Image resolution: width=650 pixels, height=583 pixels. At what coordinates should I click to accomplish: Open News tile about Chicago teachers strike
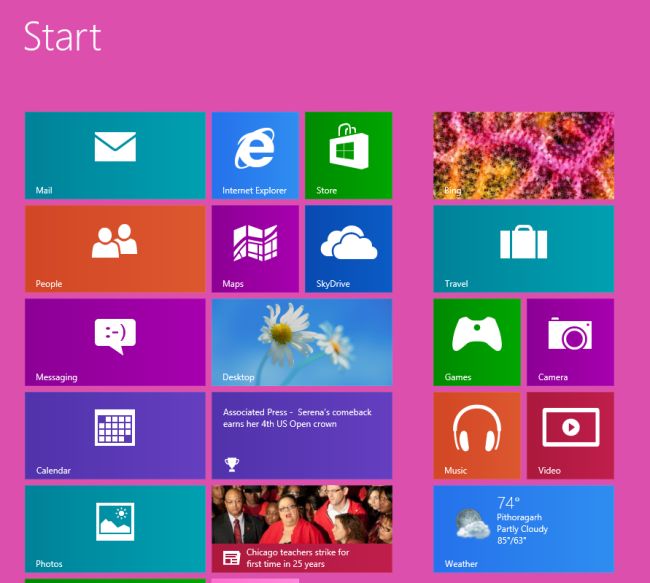click(x=302, y=529)
